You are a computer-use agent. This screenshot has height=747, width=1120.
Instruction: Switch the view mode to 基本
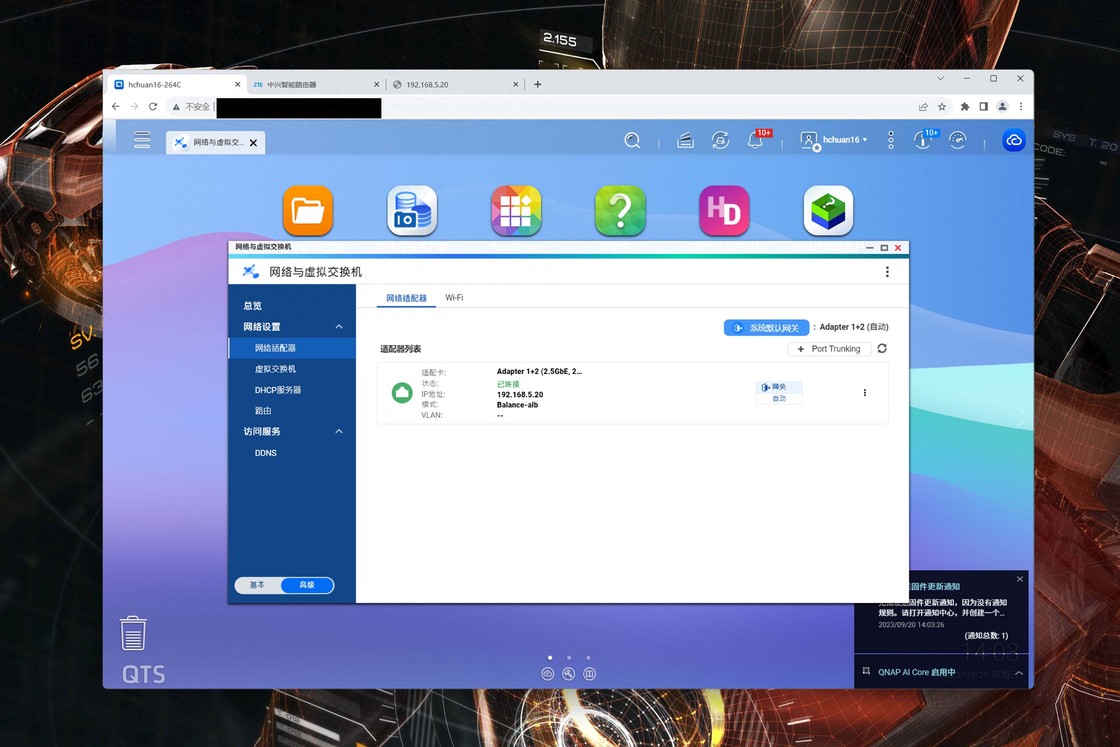point(258,585)
